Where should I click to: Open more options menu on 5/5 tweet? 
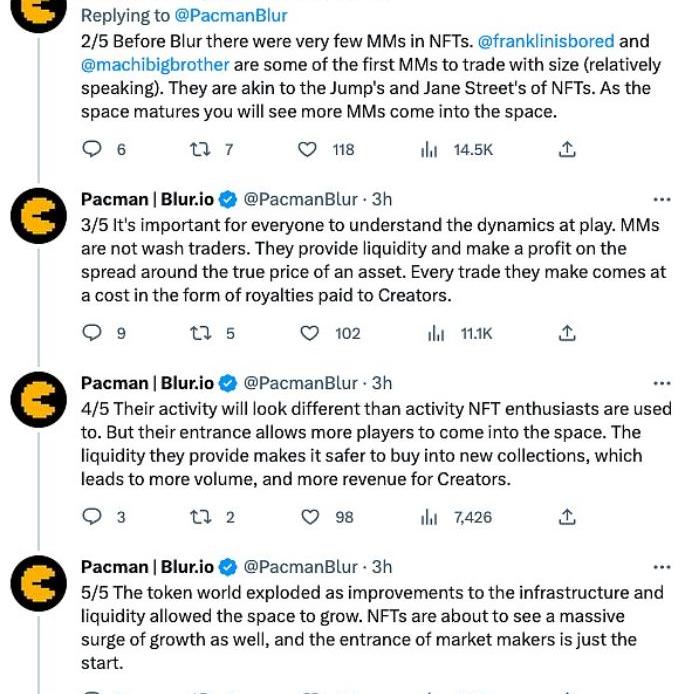[662, 567]
